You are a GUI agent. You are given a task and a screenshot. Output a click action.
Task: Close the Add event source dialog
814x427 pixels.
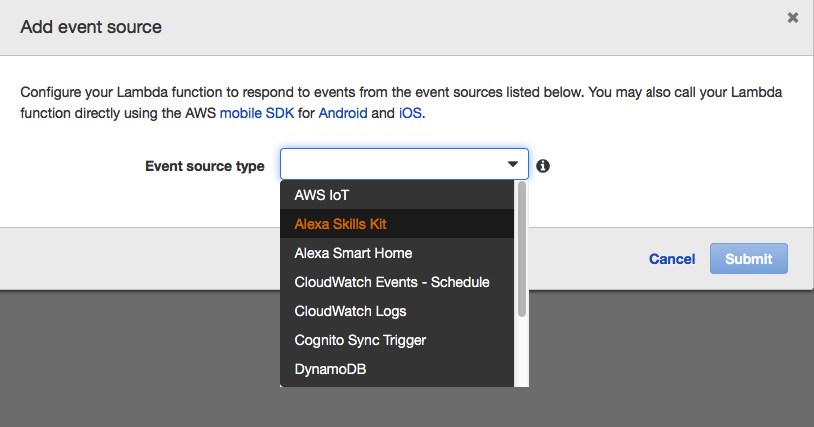click(x=793, y=18)
